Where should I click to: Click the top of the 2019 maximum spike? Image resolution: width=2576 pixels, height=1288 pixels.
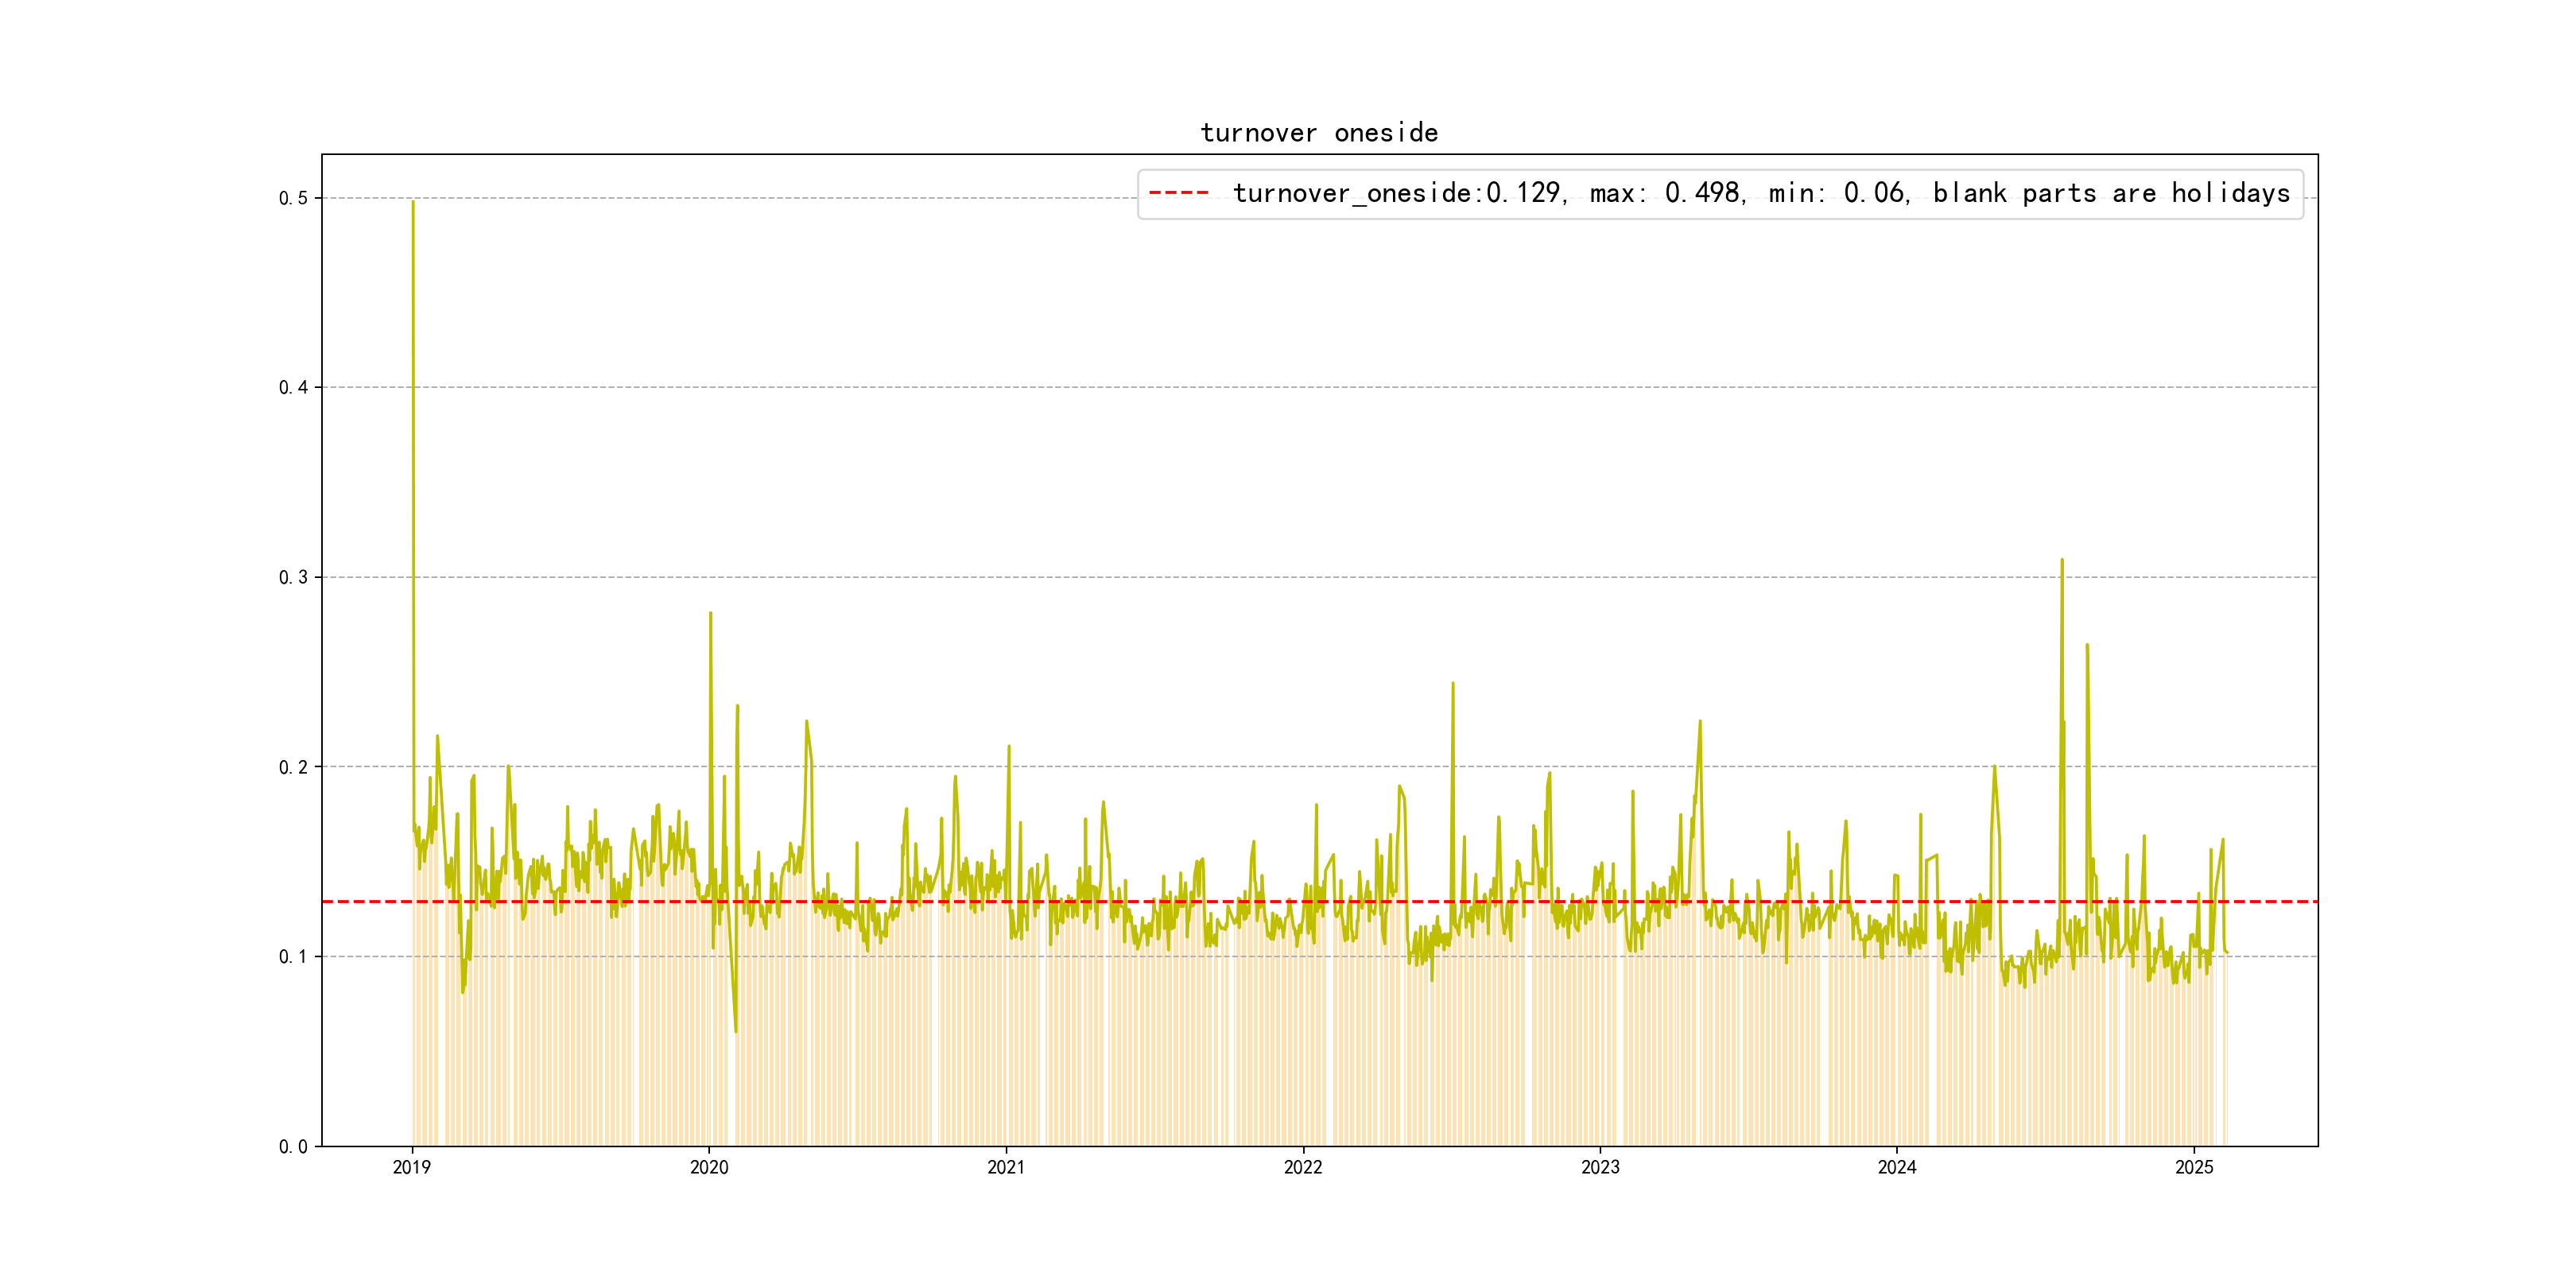[413, 202]
